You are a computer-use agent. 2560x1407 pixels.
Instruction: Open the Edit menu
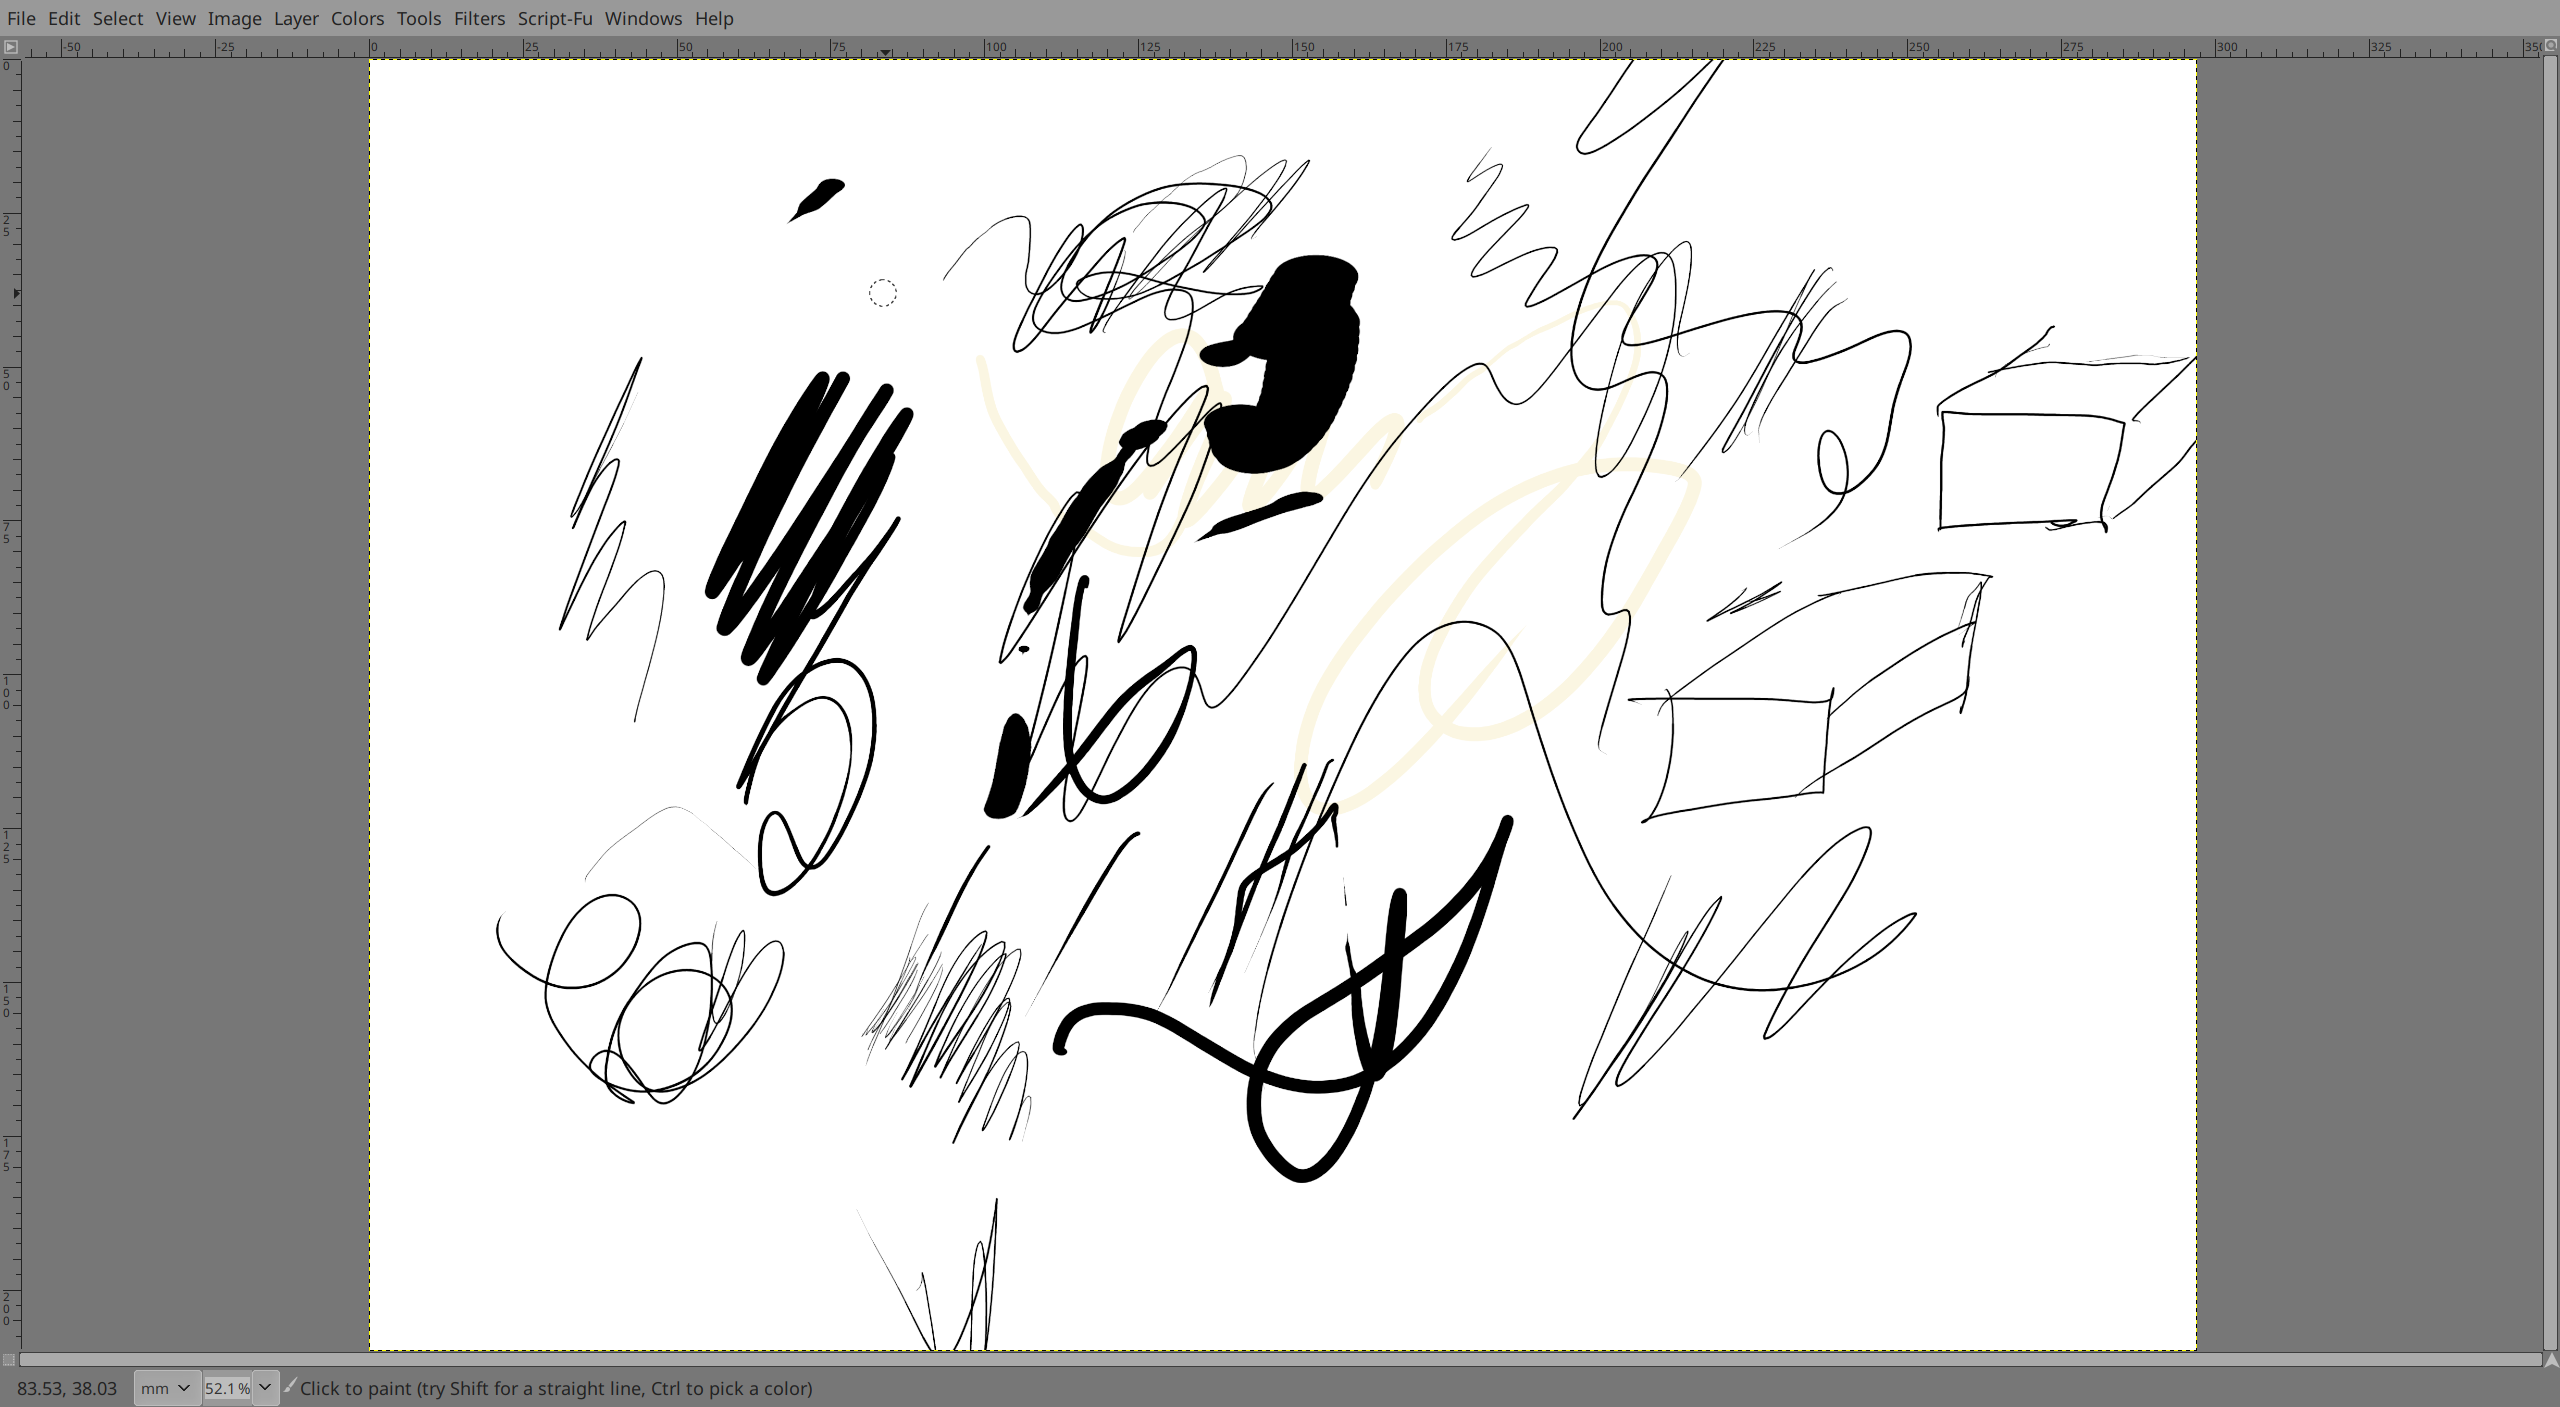[64, 18]
